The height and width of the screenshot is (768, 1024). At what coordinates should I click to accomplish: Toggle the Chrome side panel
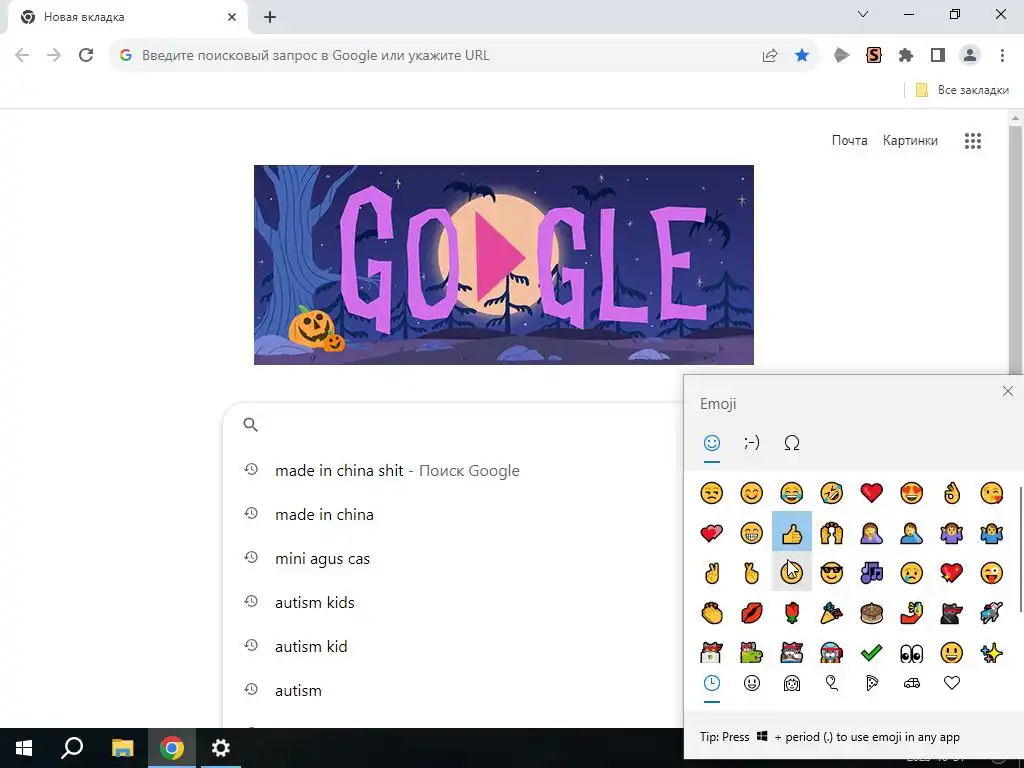(x=938, y=56)
